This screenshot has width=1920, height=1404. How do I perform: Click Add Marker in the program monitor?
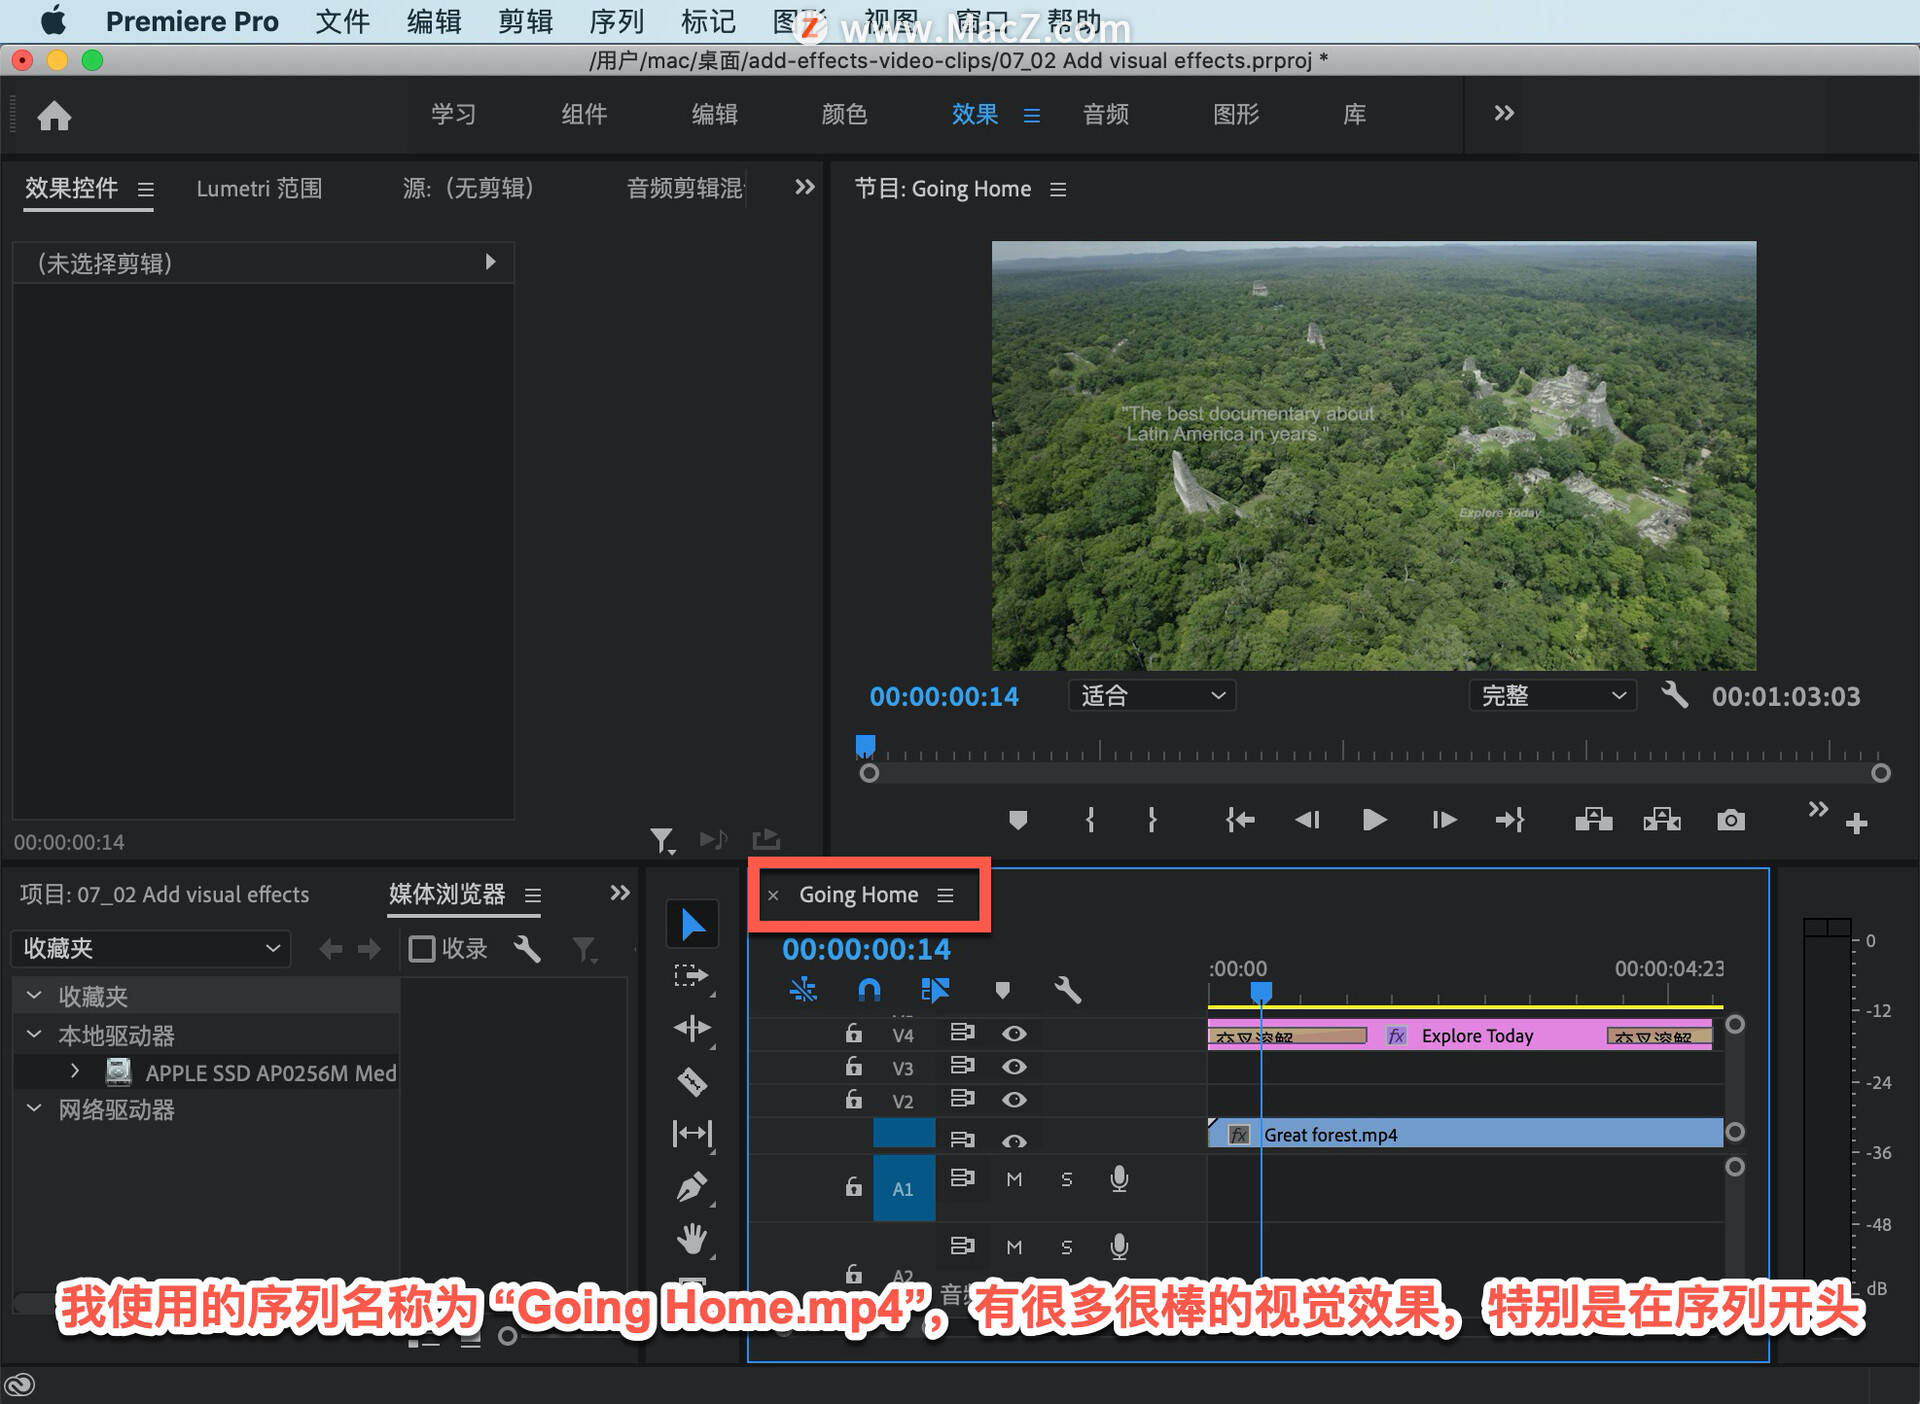(1018, 821)
